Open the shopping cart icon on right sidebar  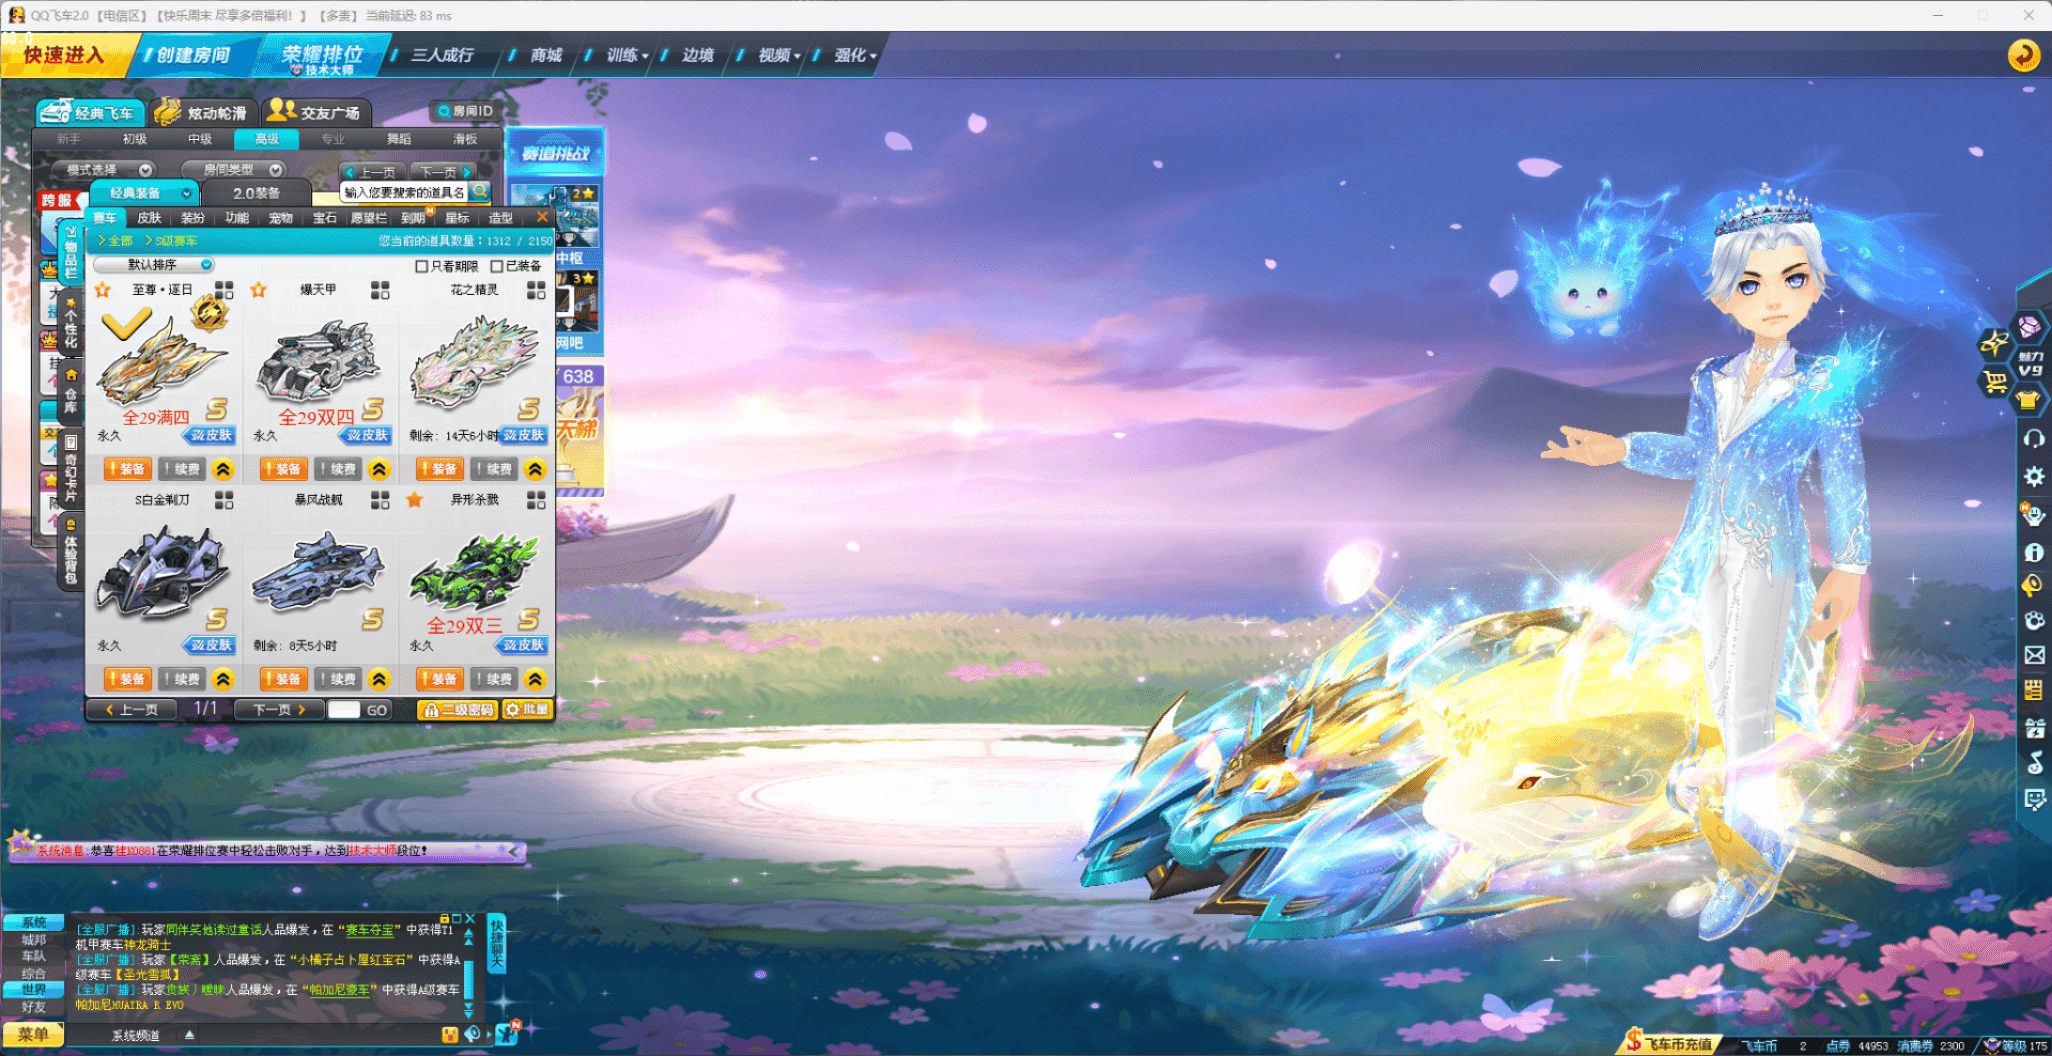pos(1994,381)
